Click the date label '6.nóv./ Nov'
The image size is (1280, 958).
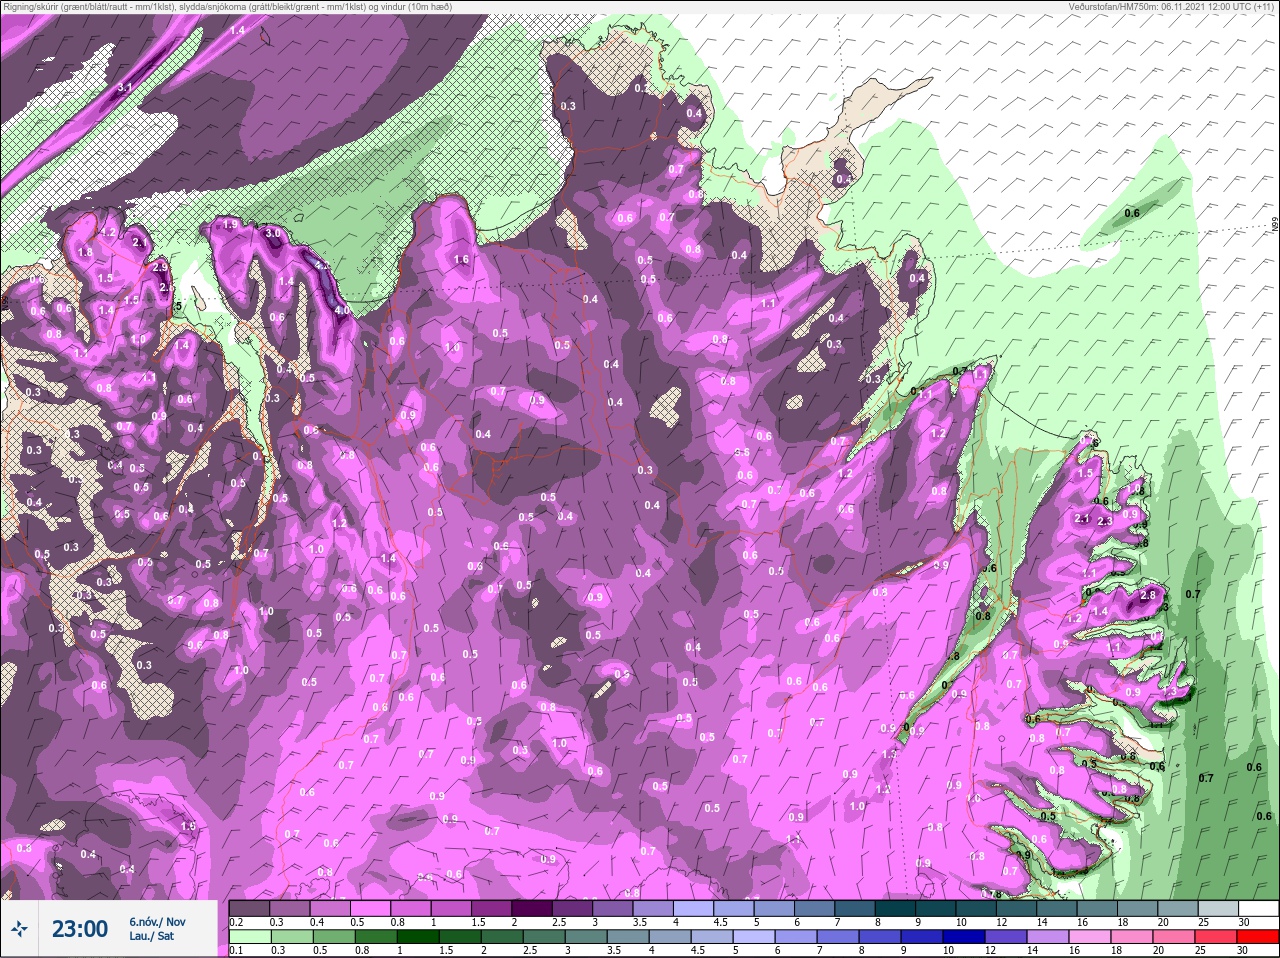pyautogui.click(x=157, y=922)
